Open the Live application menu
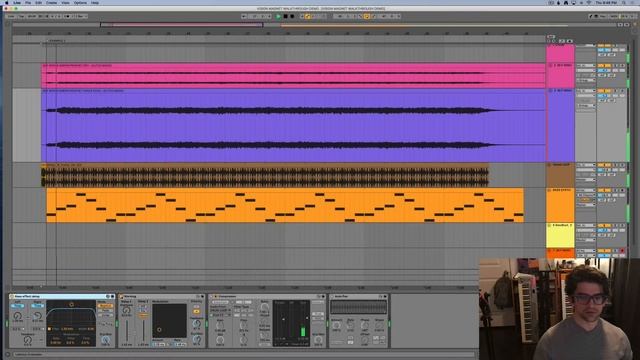The image size is (640, 360). pyautogui.click(x=17, y=2)
